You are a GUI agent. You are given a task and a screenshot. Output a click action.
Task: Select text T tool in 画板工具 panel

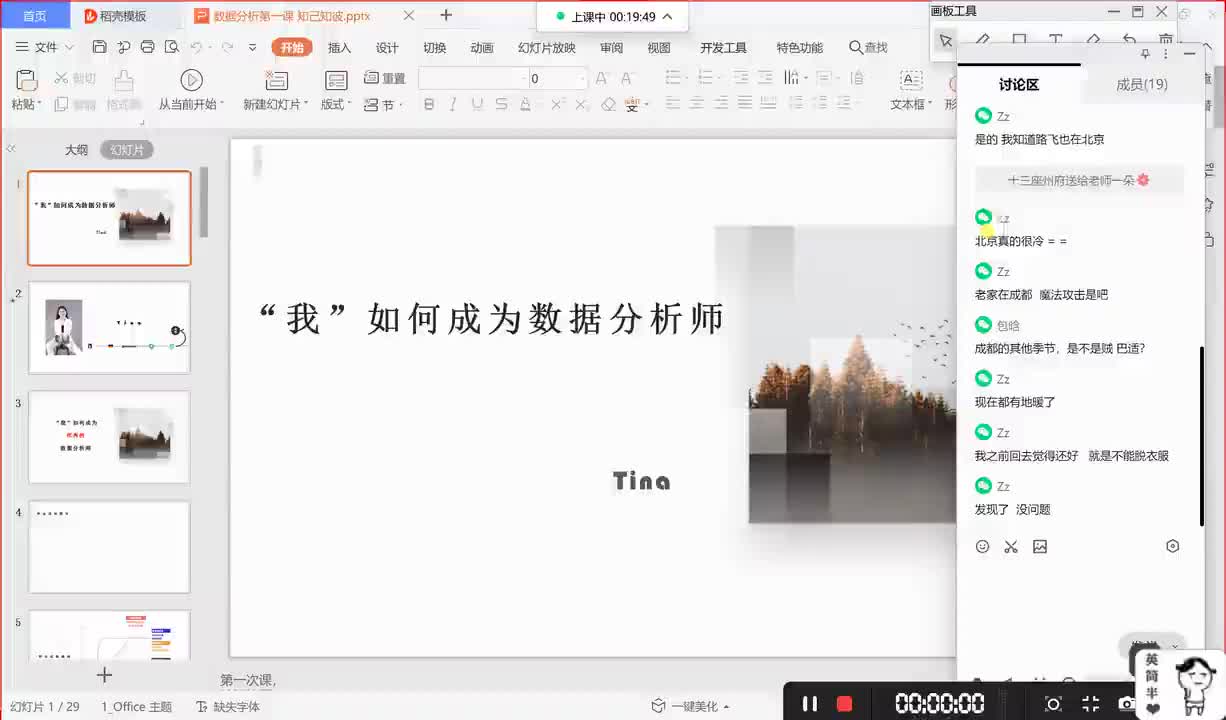coord(1055,40)
